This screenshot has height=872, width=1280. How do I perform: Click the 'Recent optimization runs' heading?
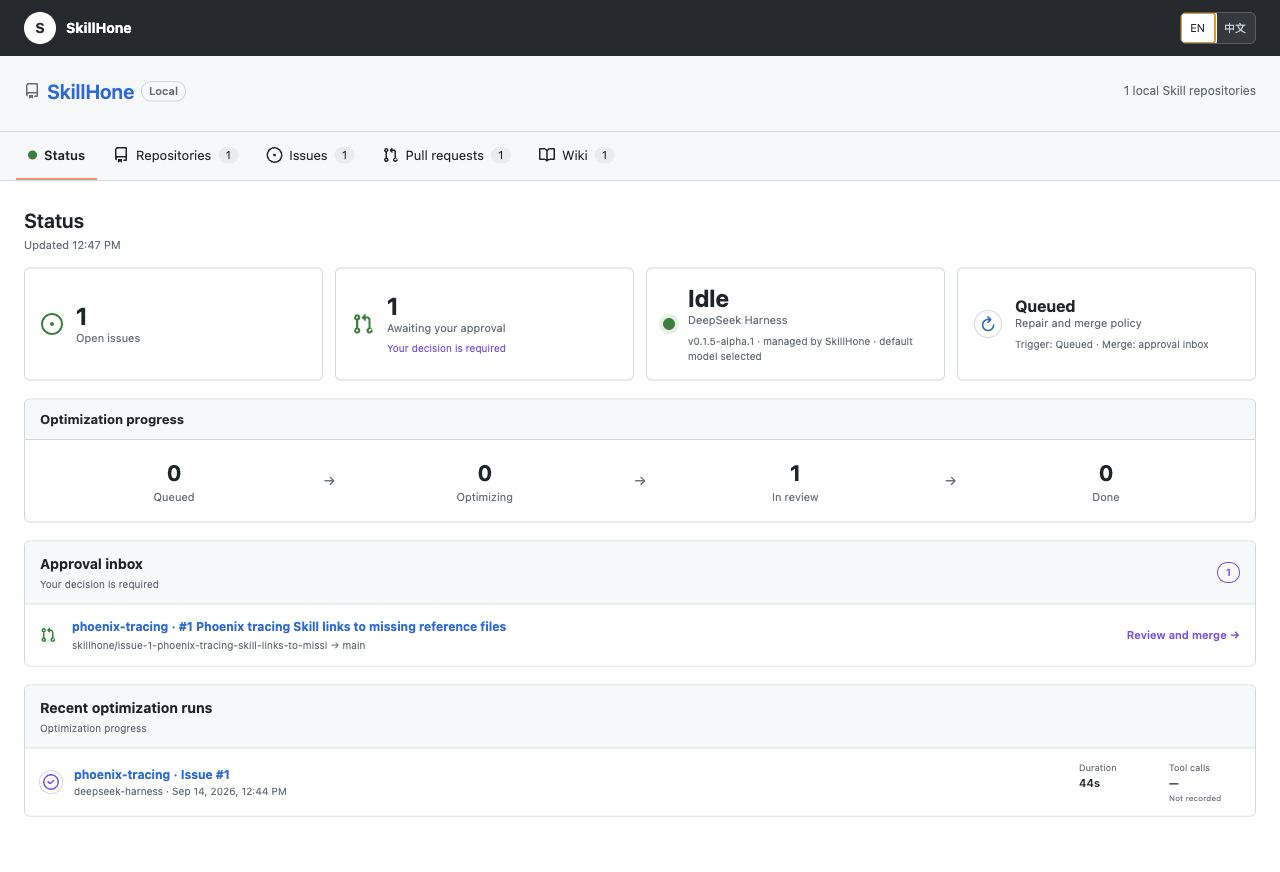126,708
